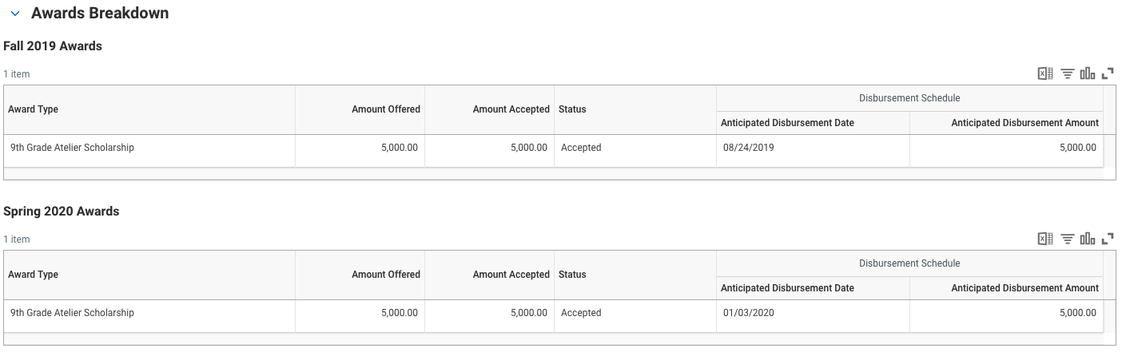1130x360 pixels.
Task: Click Amount Offered header in Fall 2019 table
Action: click(x=386, y=109)
